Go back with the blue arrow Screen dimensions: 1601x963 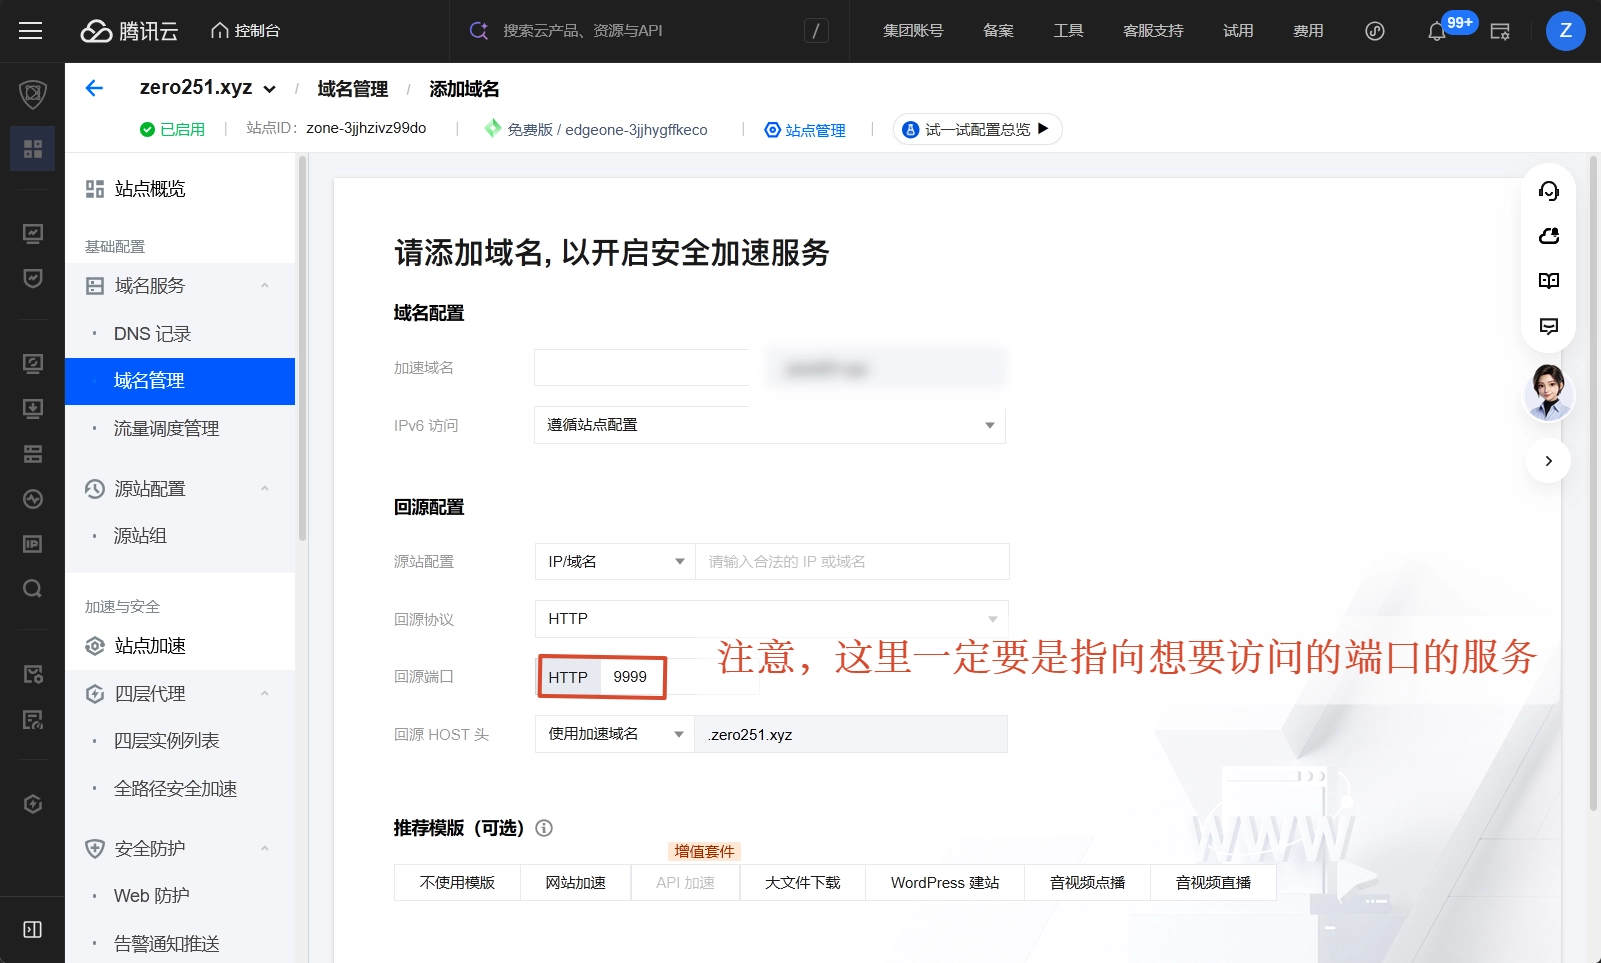click(x=94, y=88)
